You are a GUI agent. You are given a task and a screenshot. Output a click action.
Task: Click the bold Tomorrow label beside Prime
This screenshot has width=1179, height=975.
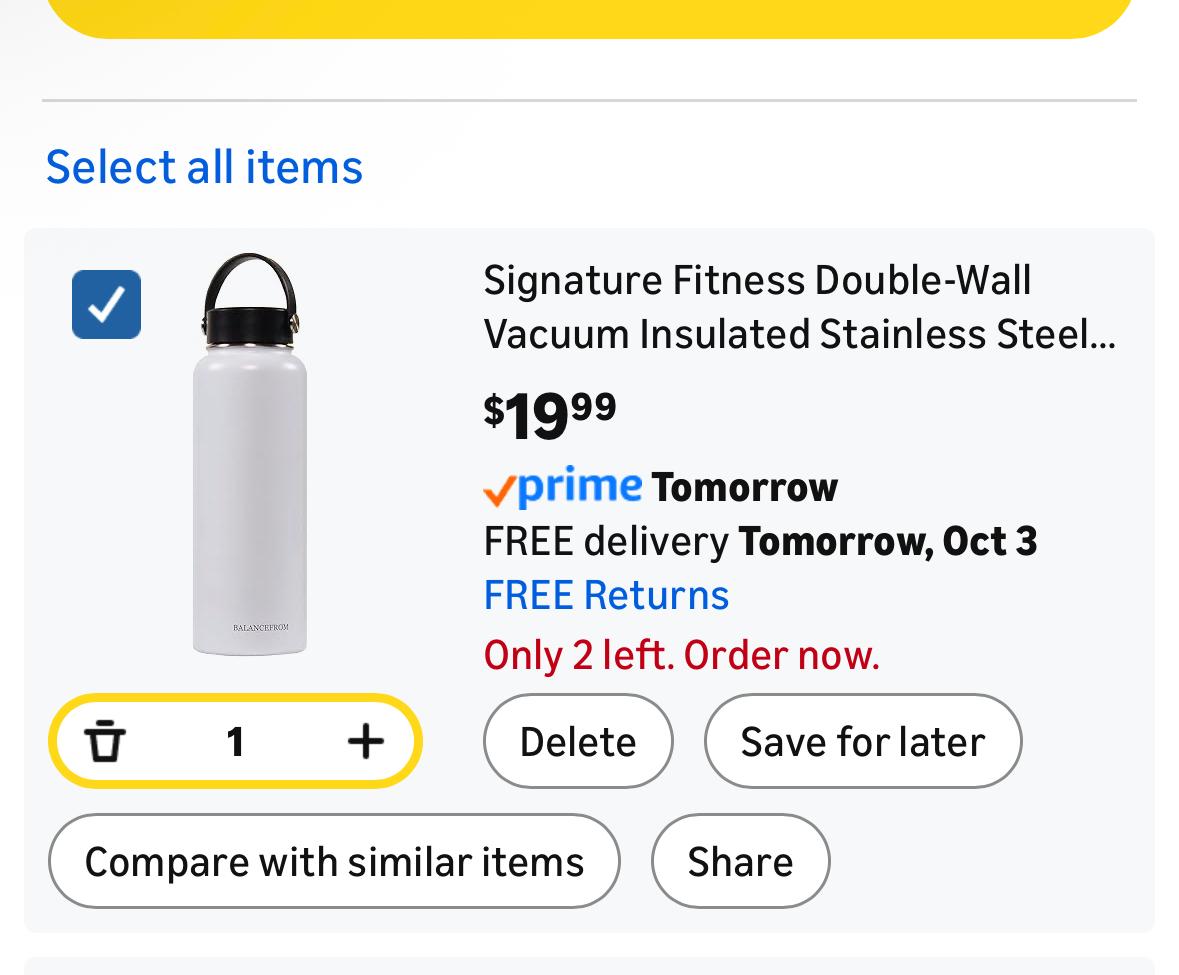(744, 487)
